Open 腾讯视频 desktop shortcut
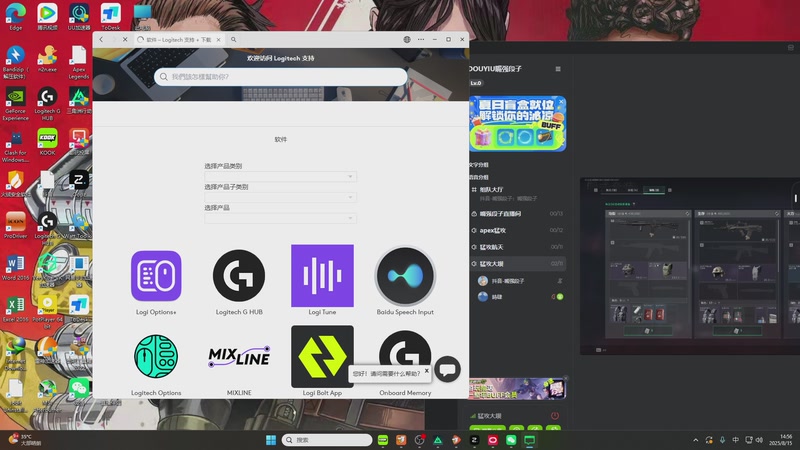Viewport: 800px width, 450px height. pos(47,17)
